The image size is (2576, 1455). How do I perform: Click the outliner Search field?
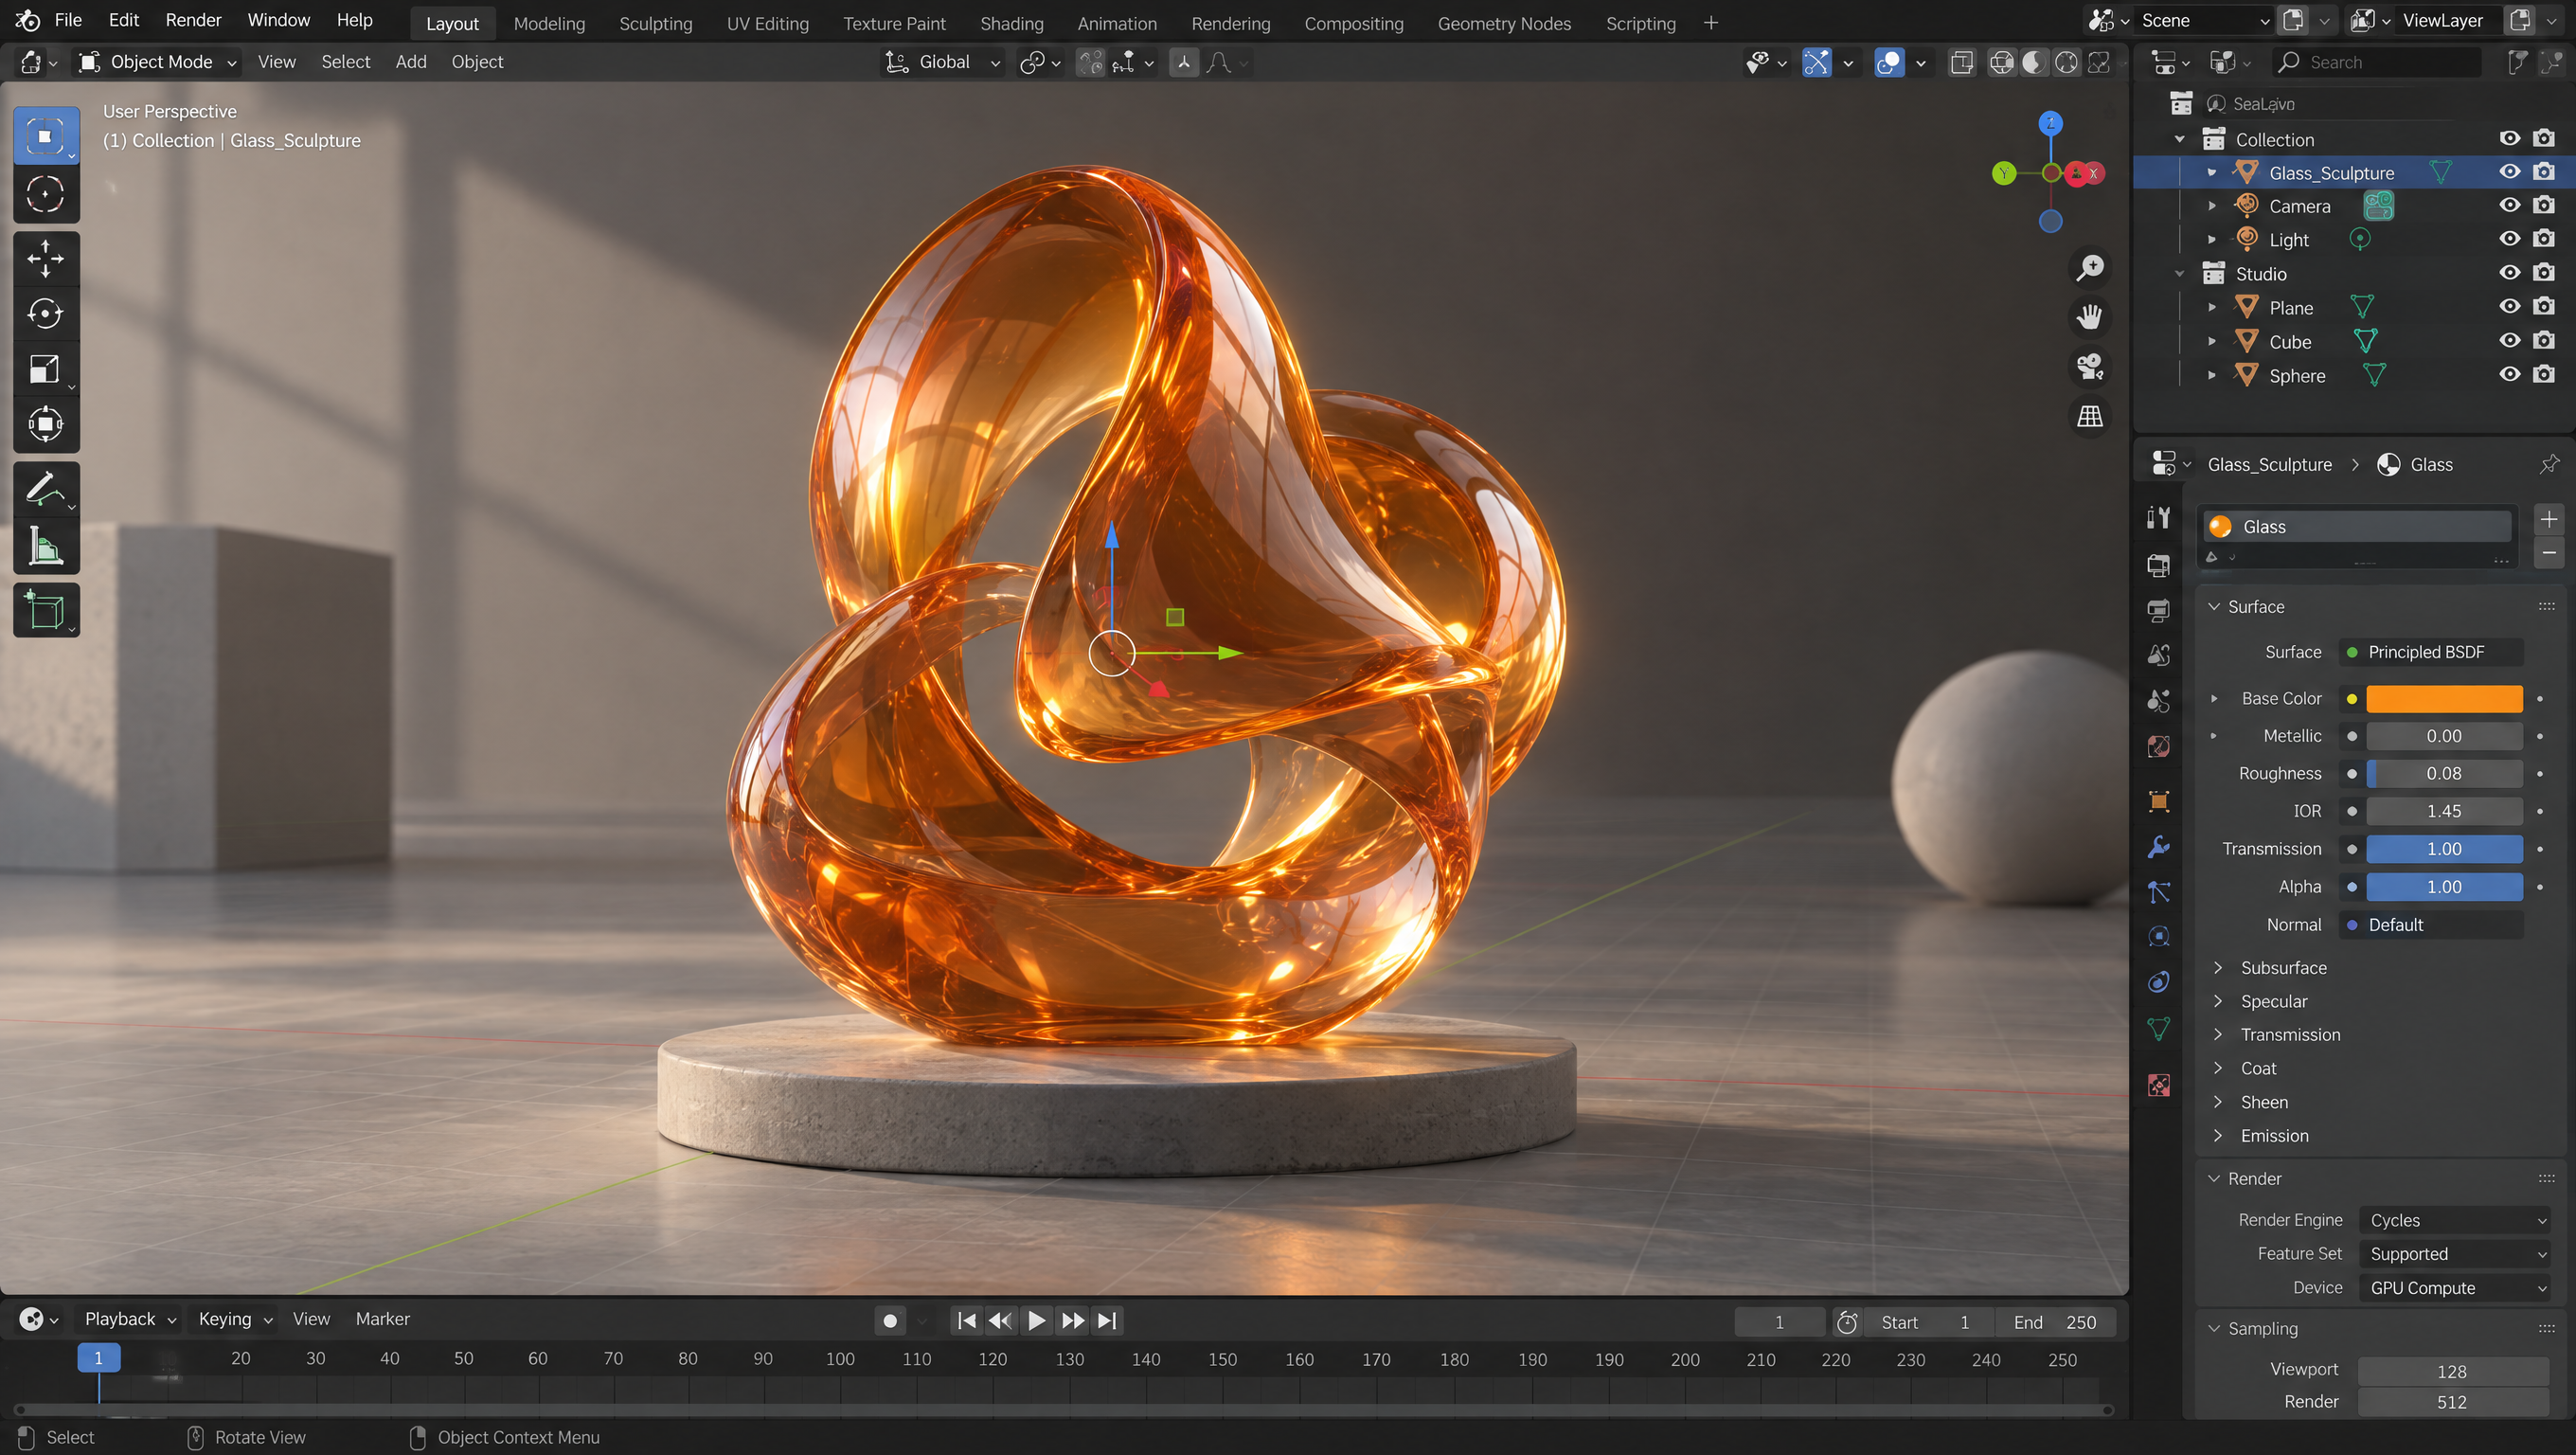click(2378, 62)
